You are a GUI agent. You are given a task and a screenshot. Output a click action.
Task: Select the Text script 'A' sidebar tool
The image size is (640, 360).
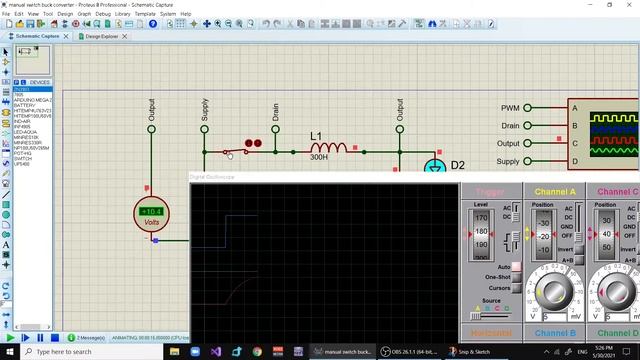pyautogui.click(x=6, y=245)
